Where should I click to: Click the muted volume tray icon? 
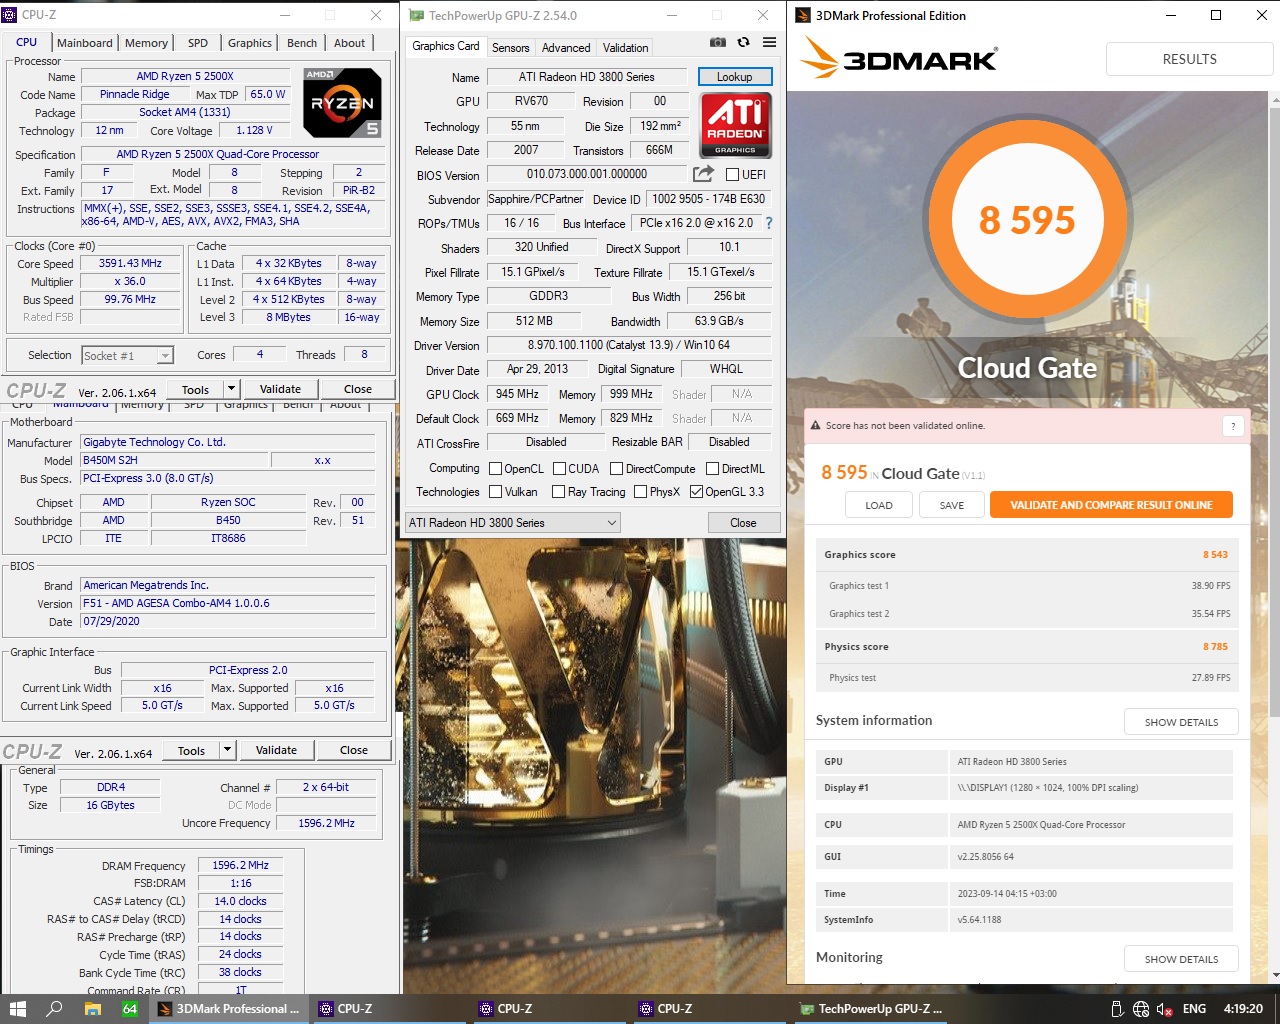1164,1009
